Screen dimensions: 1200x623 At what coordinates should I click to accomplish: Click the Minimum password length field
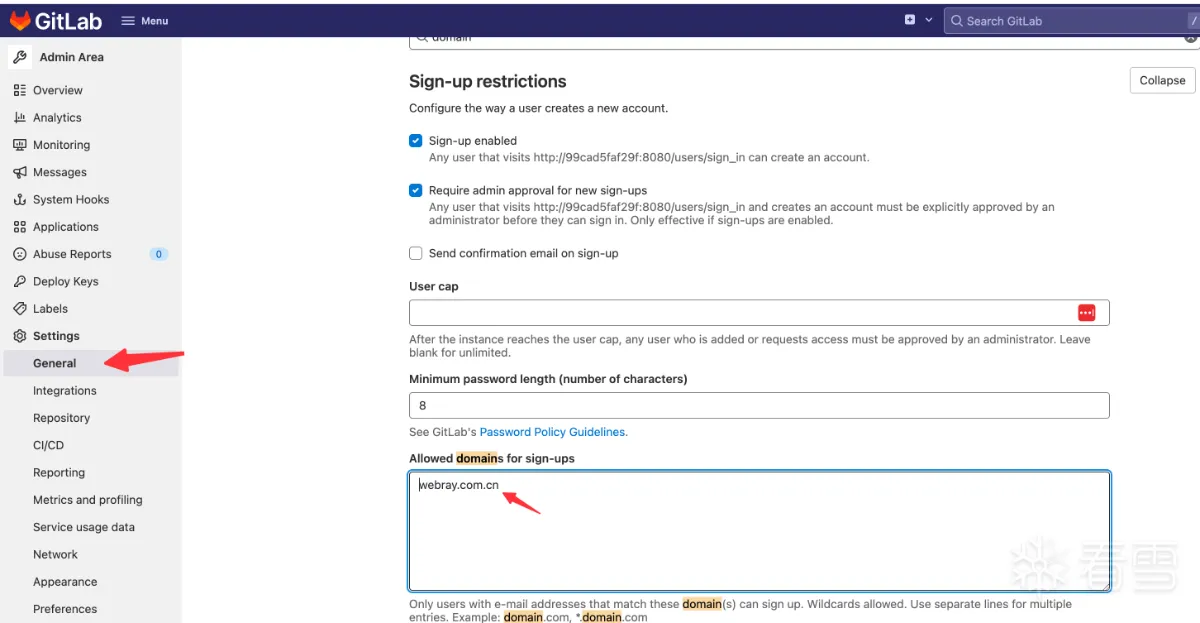tap(759, 405)
